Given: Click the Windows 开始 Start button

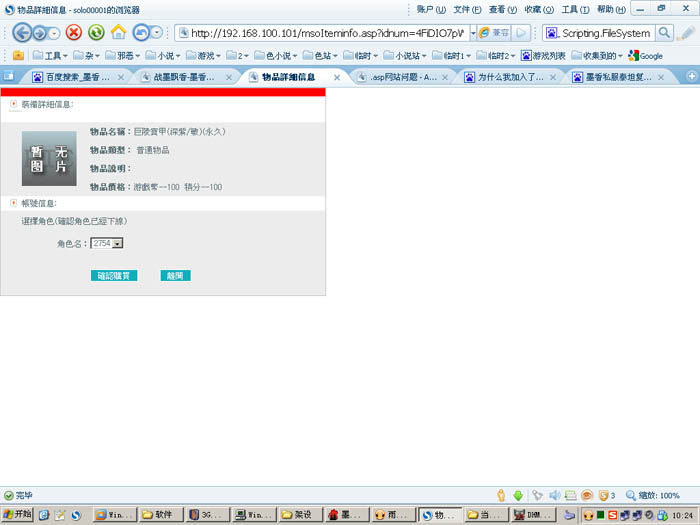Looking at the screenshot, I should point(17,514).
